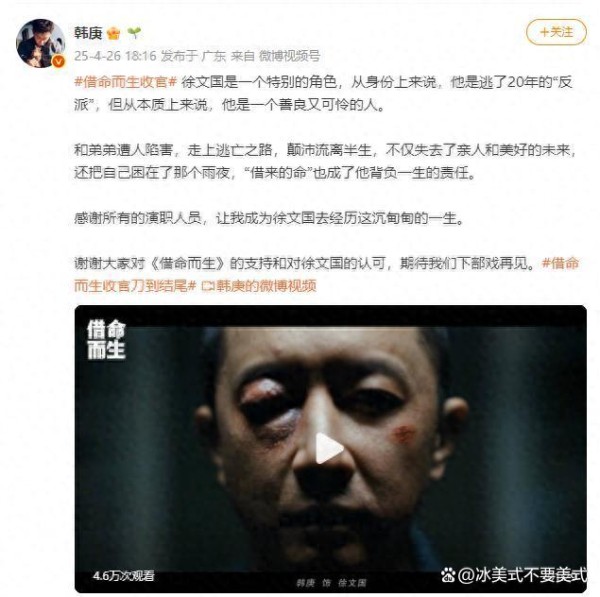Click the crown member icon beside 韩庚
This screenshot has width=600, height=597.
tap(113, 33)
